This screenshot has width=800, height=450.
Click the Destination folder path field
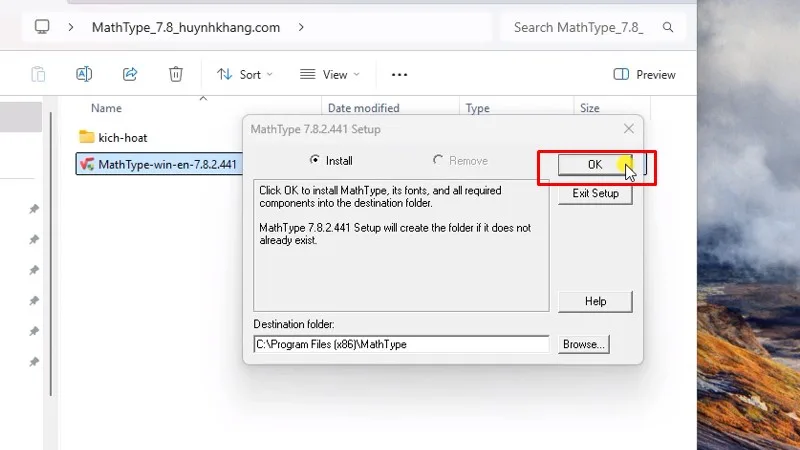[x=401, y=344]
